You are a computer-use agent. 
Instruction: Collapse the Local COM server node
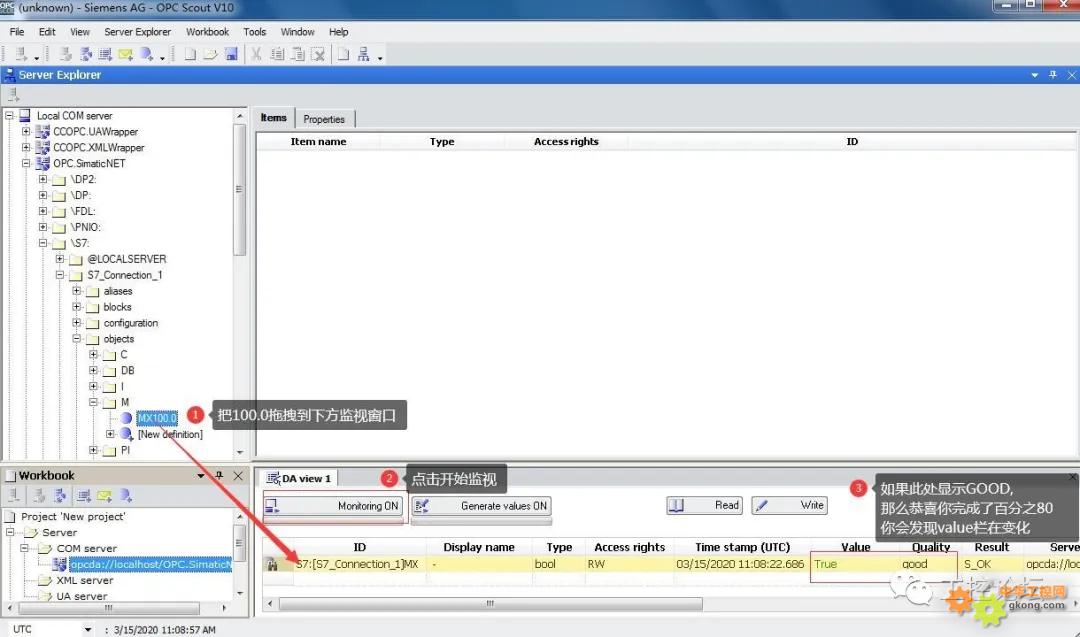pyautogui.click(x=10, y=116)
